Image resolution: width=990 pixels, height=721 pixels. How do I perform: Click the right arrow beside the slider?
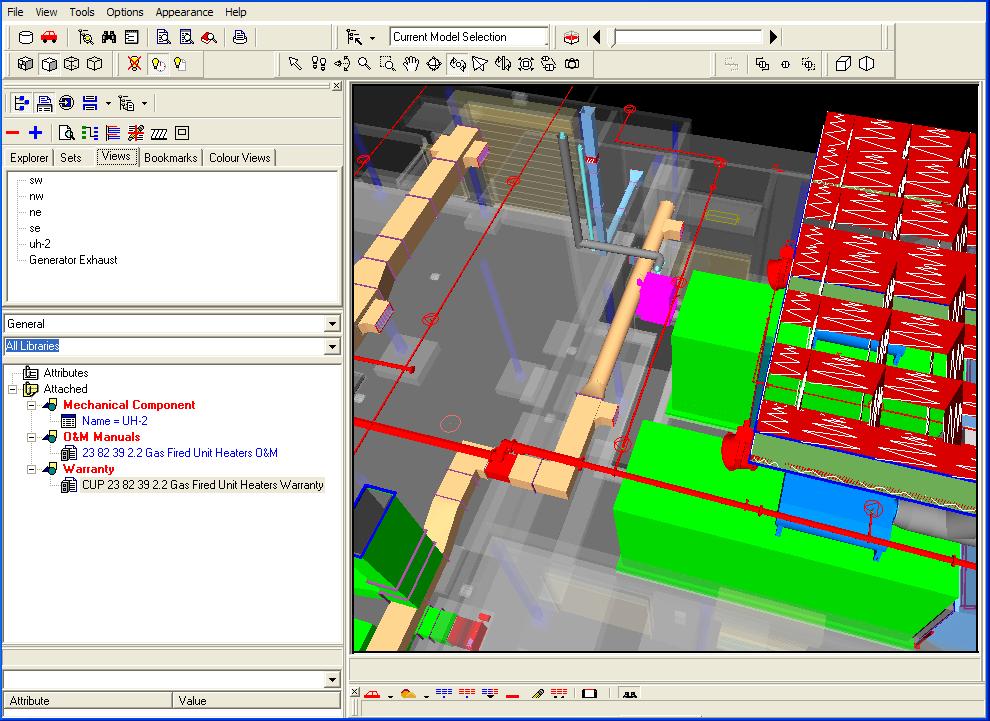click(x=773, y=37)
